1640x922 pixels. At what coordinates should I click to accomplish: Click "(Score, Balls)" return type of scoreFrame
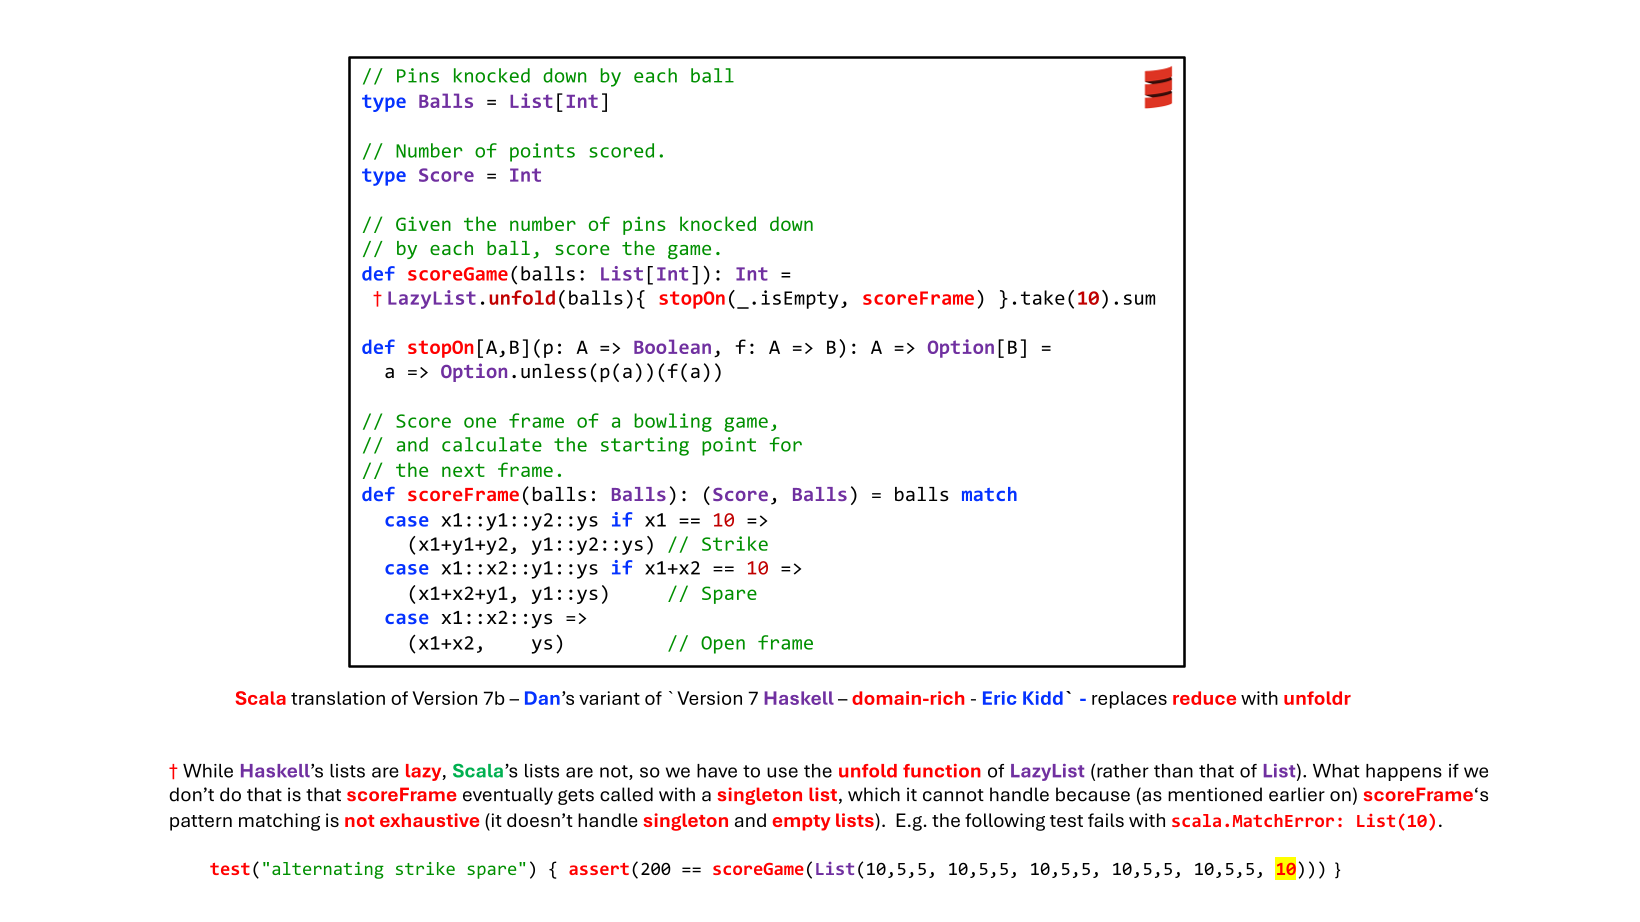point(780,495)
